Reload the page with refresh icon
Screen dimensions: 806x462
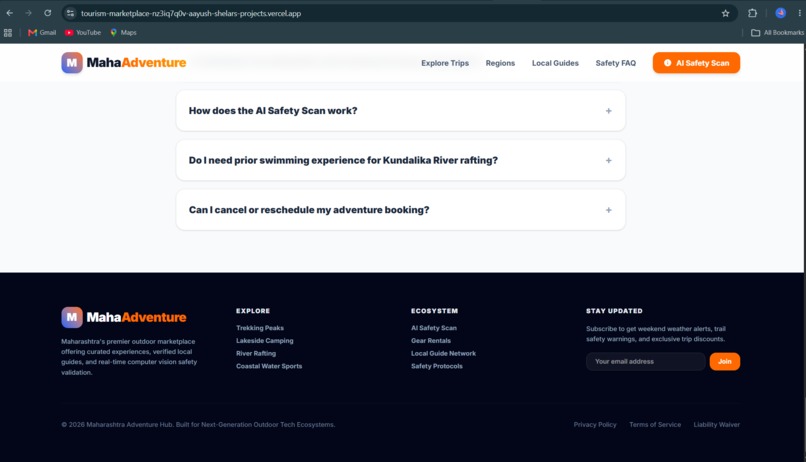[x=47, y=13]
